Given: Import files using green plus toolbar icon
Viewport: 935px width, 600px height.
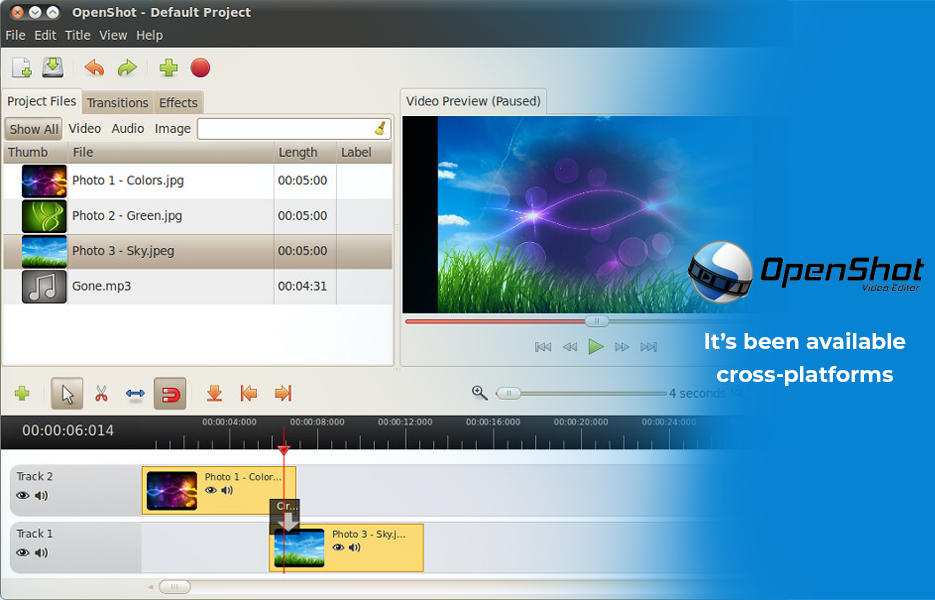Looking at the screenshot, I should (169, 67).
